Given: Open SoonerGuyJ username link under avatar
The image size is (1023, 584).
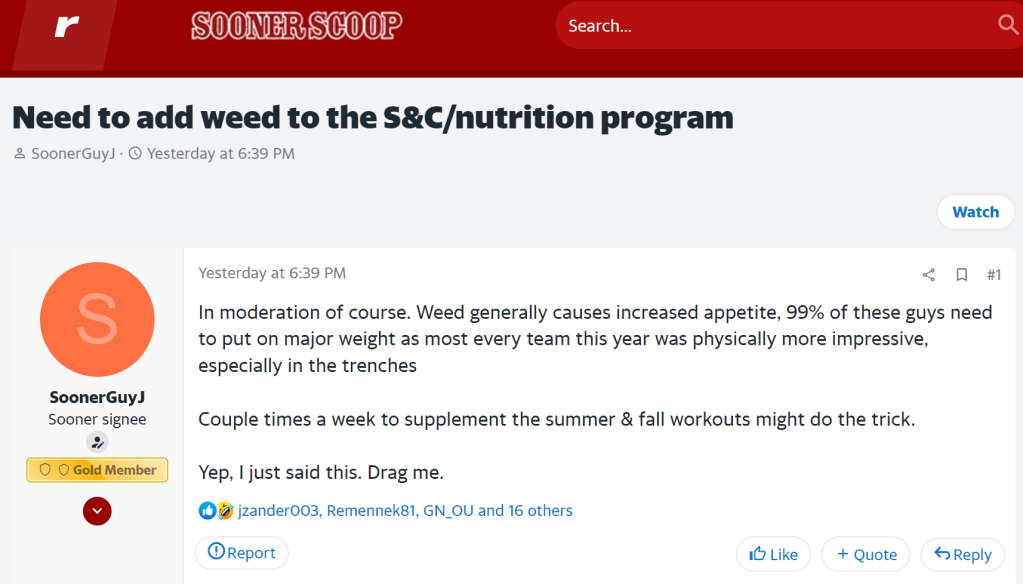Looking at the screenshot, I should 97,397.
